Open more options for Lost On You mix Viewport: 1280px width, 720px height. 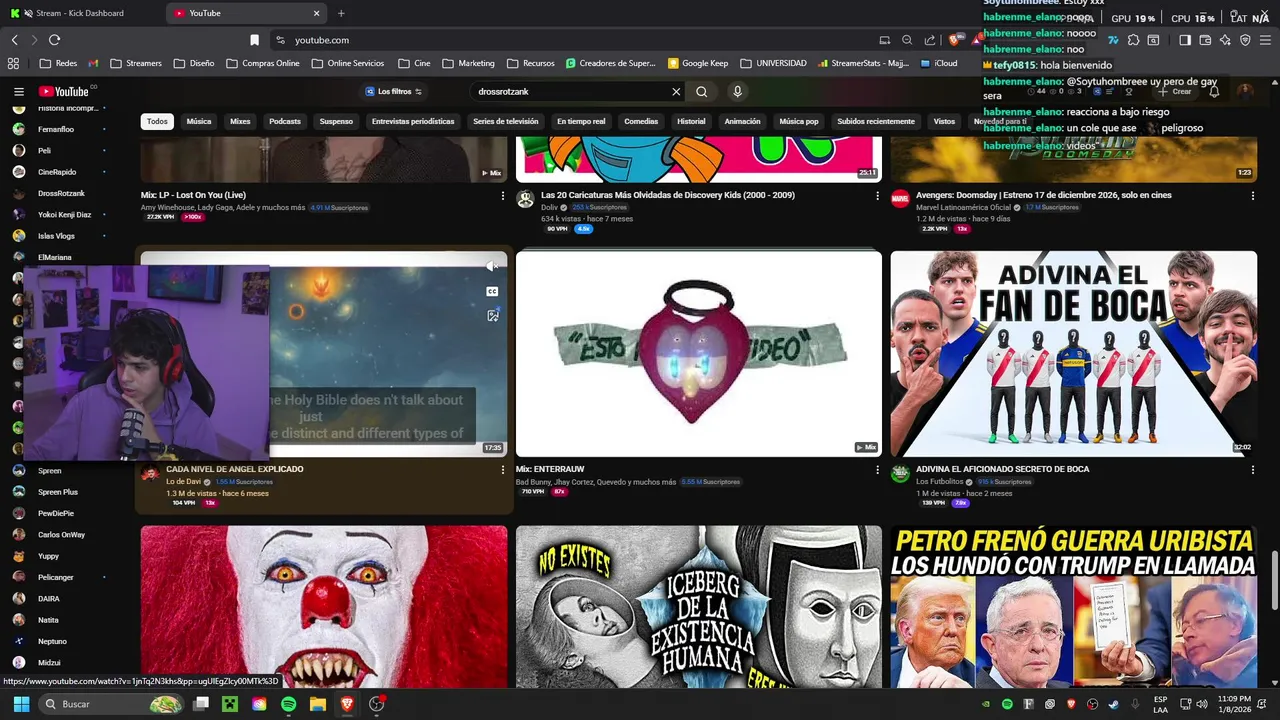point(502,196)
